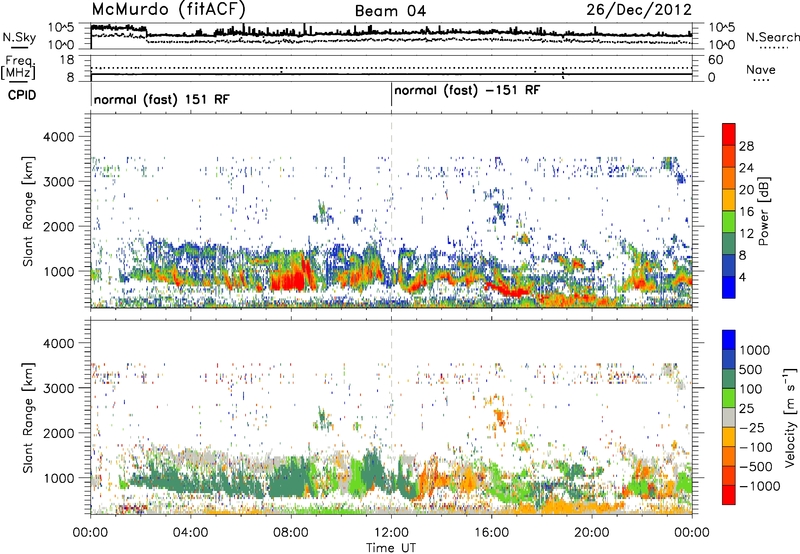Screen dimensions: 800x554
Task: Click the 'Time UT' axis label
Action: click(391, 548)
